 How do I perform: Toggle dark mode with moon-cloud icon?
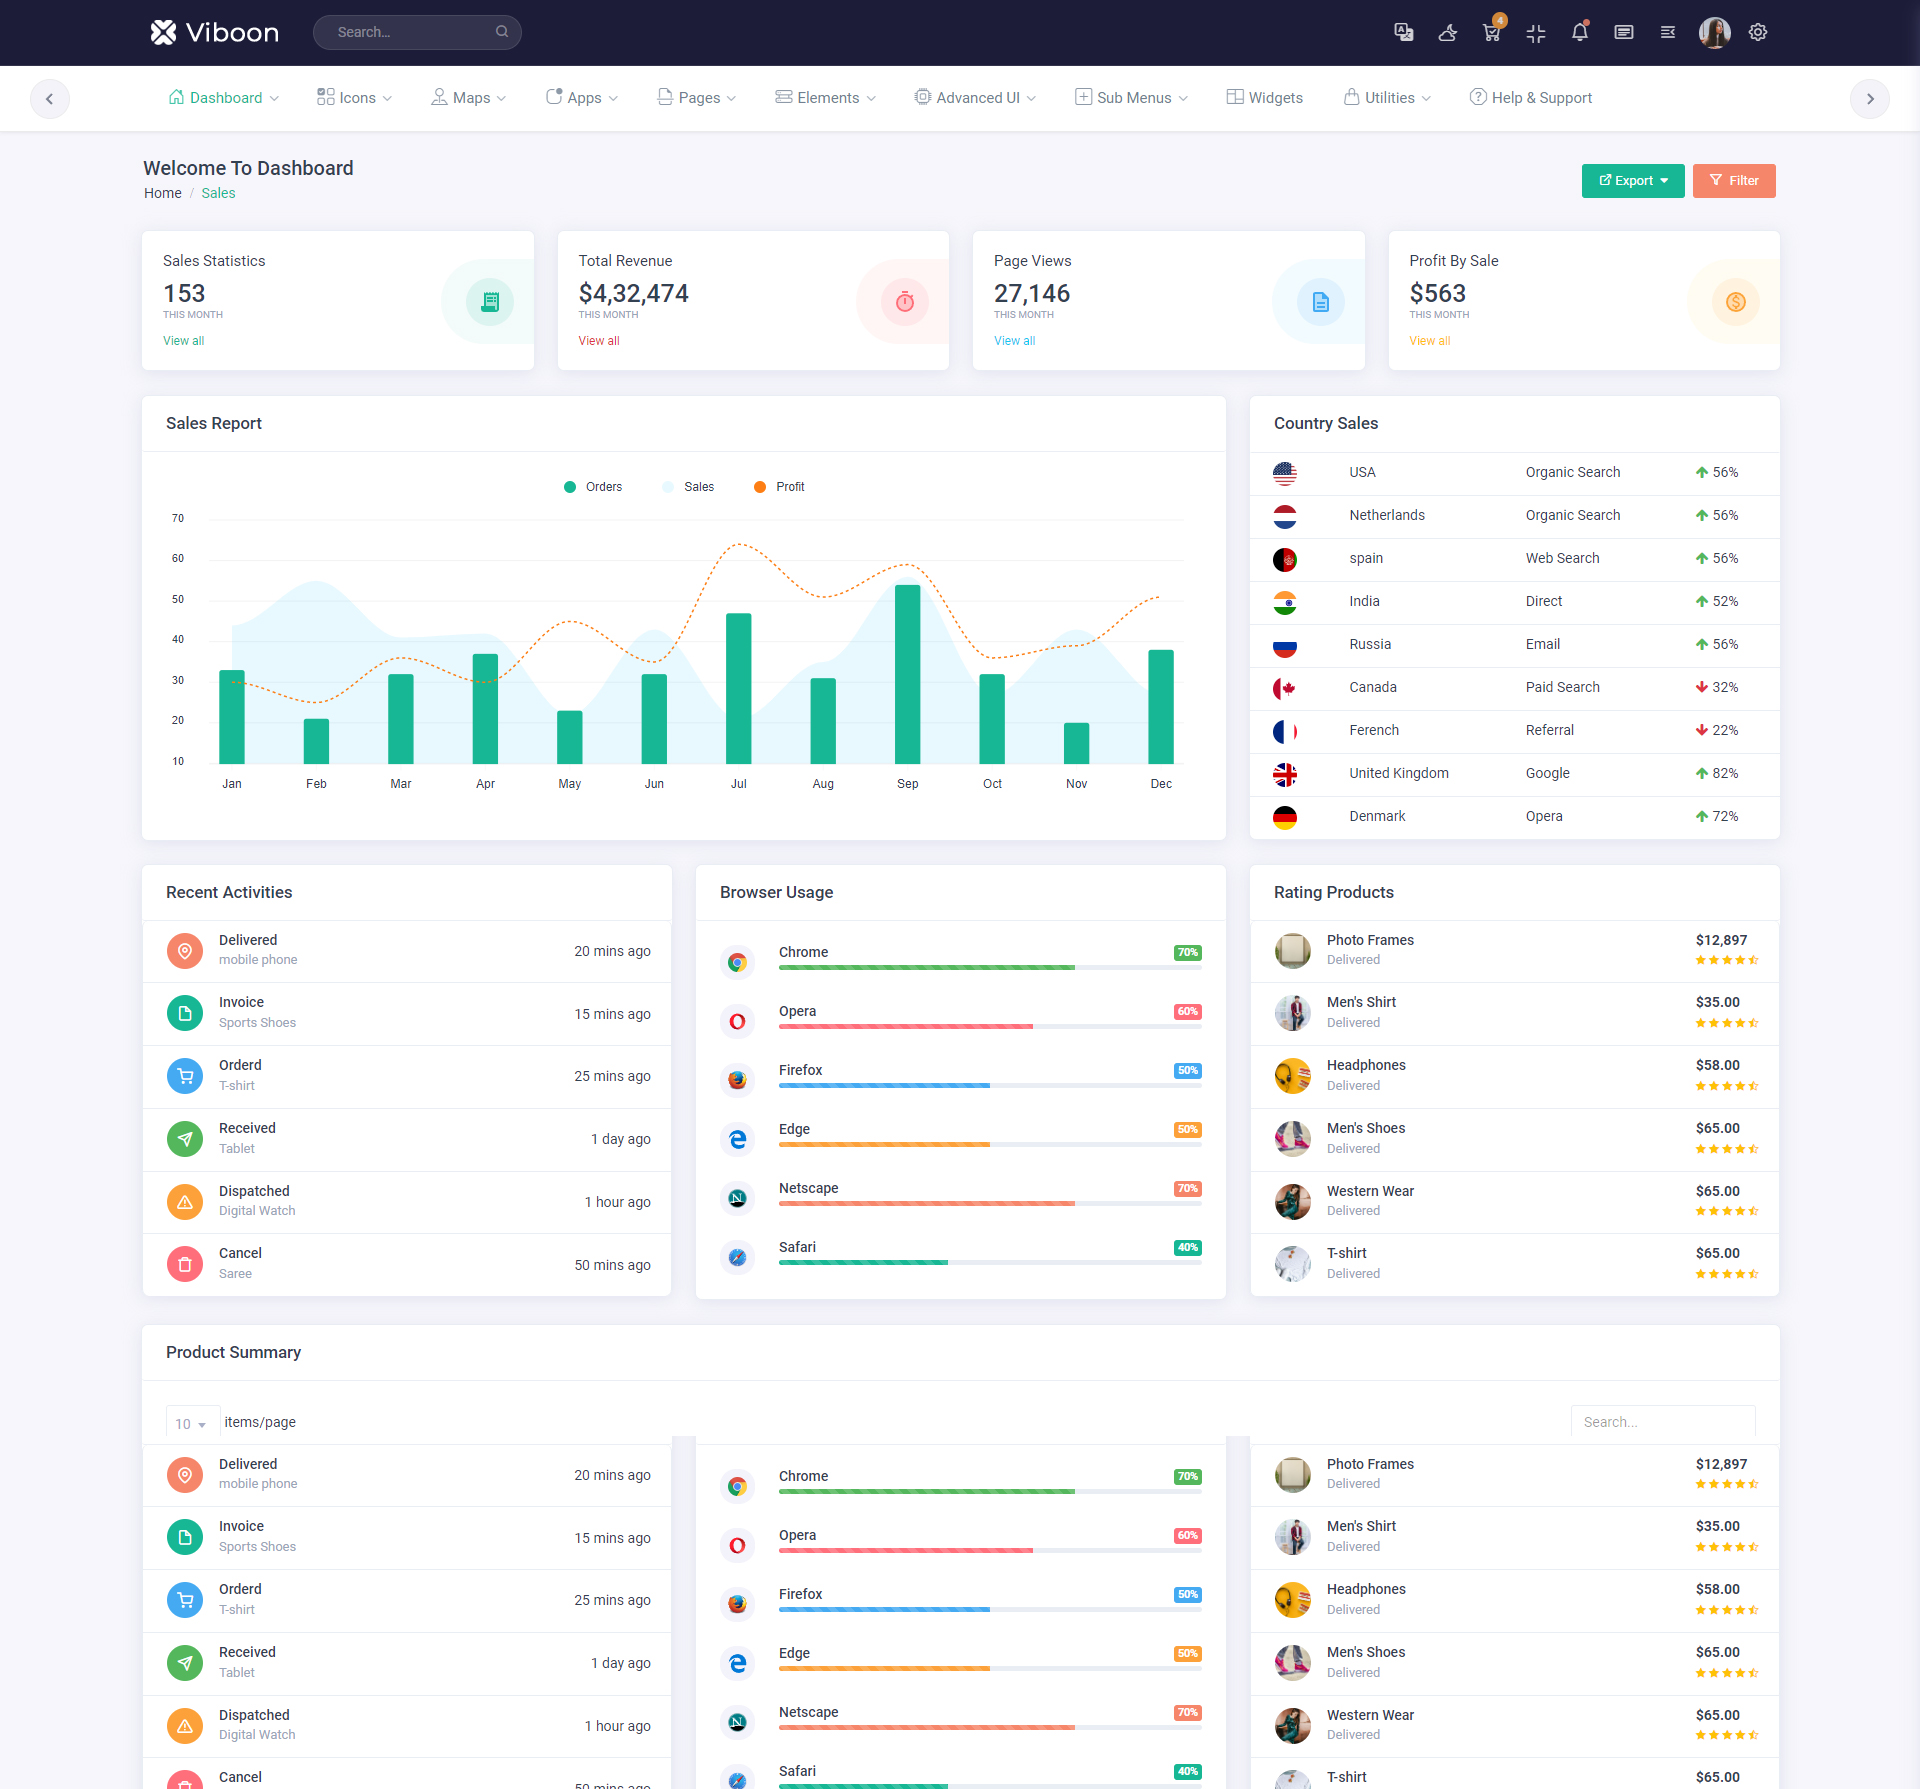(x=1447, y=32)
